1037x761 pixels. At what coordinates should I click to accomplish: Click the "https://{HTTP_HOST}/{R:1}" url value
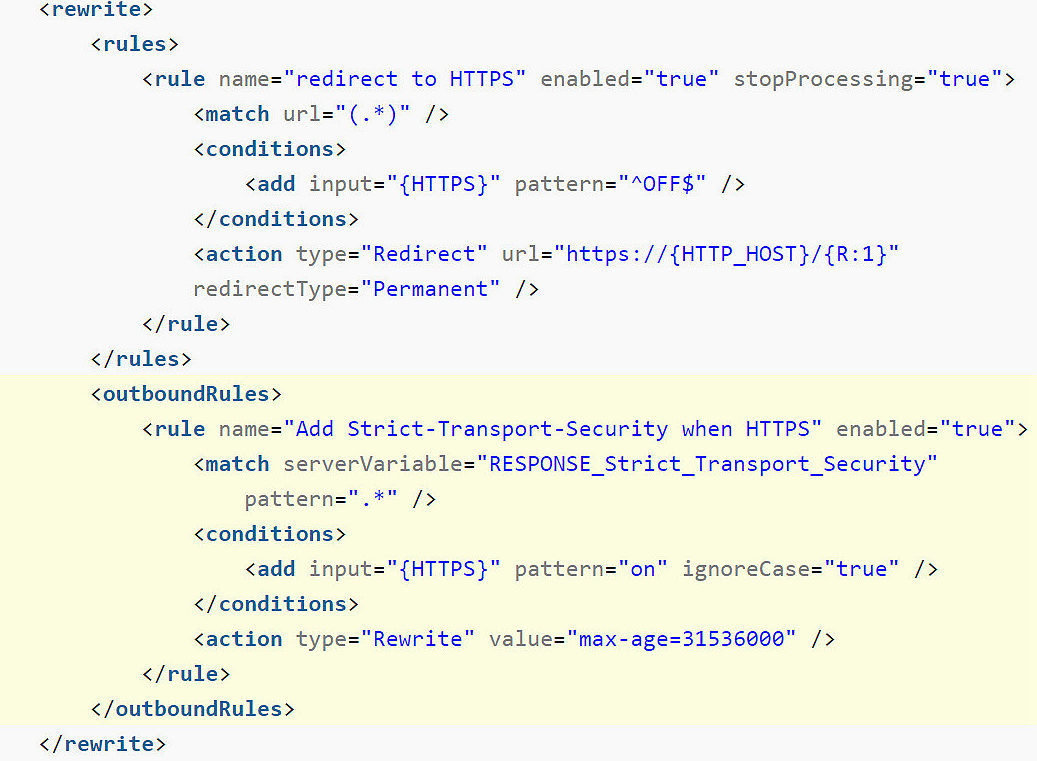pos(726,254)
